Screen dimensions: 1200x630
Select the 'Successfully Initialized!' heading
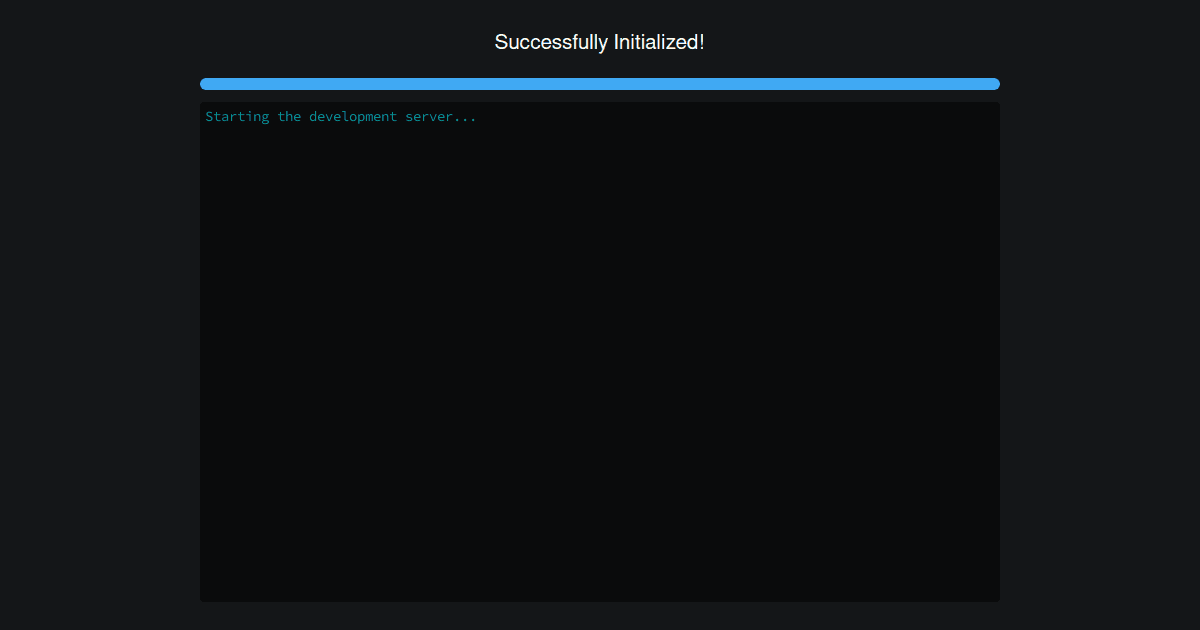(x=599, y=42)
